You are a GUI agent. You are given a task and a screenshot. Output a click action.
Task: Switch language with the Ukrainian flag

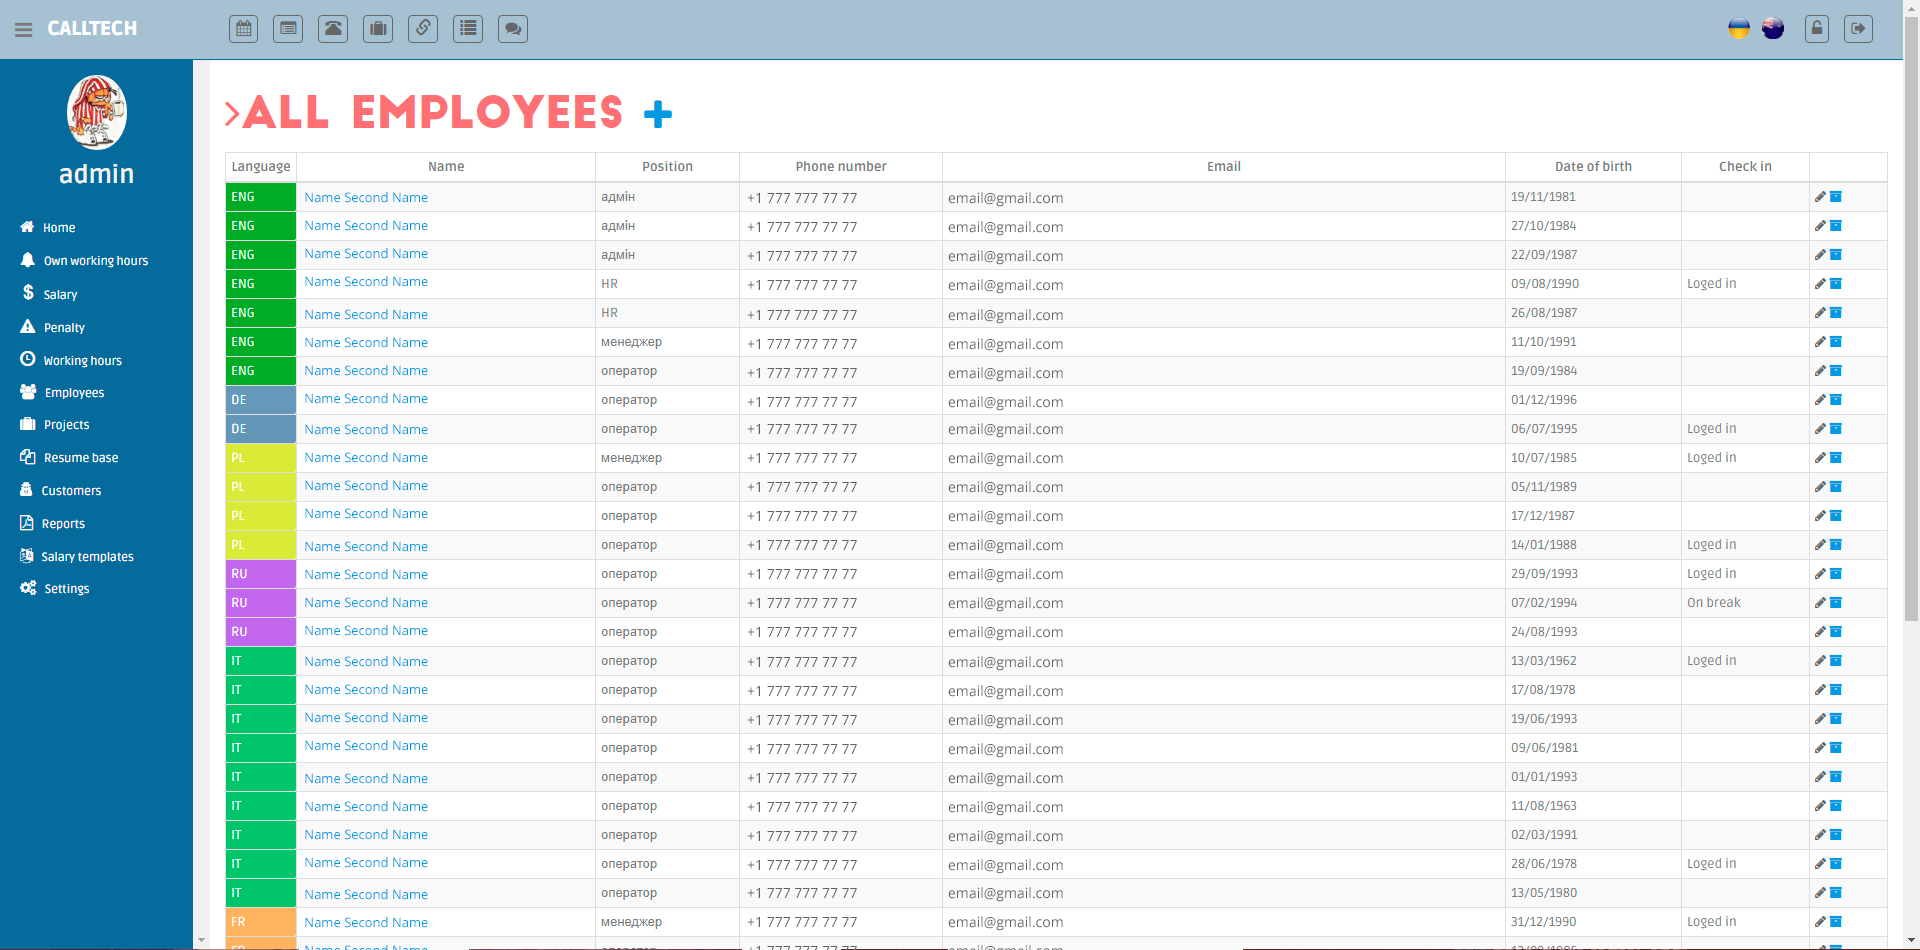point(1739,29)
